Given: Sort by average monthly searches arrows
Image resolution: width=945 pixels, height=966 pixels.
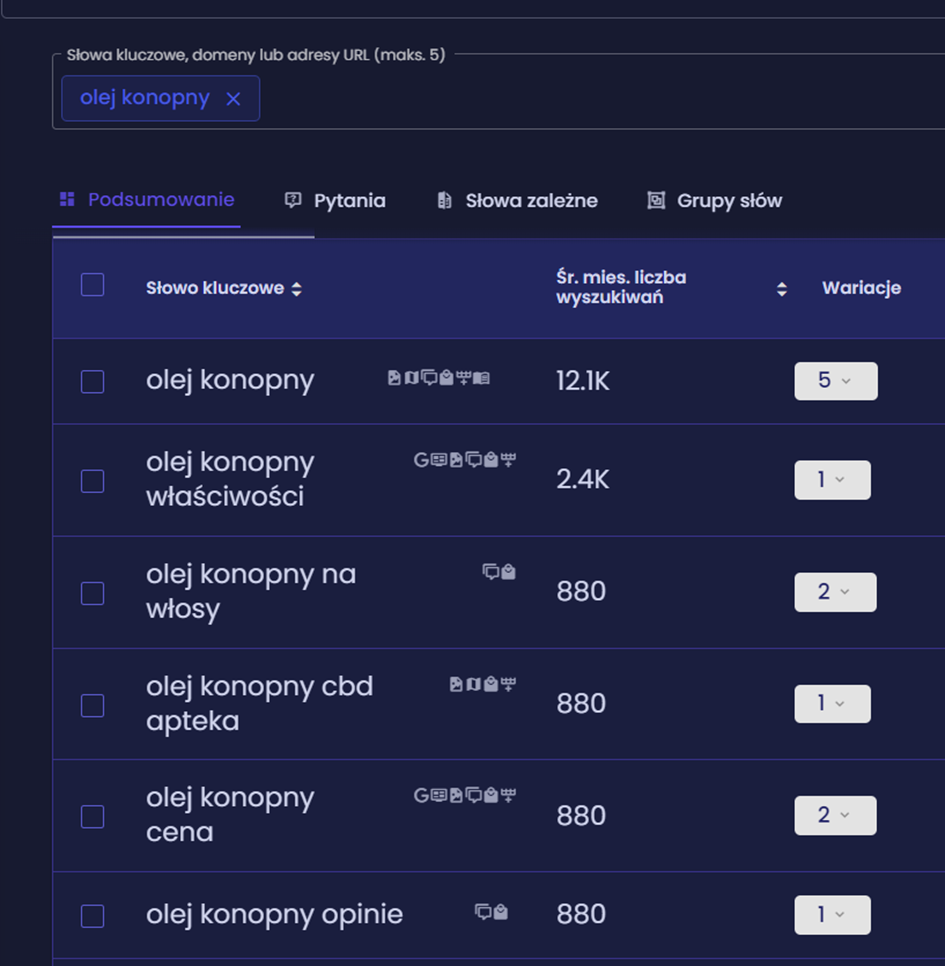Looking at the screenshot, I should [x=781, y=289].
